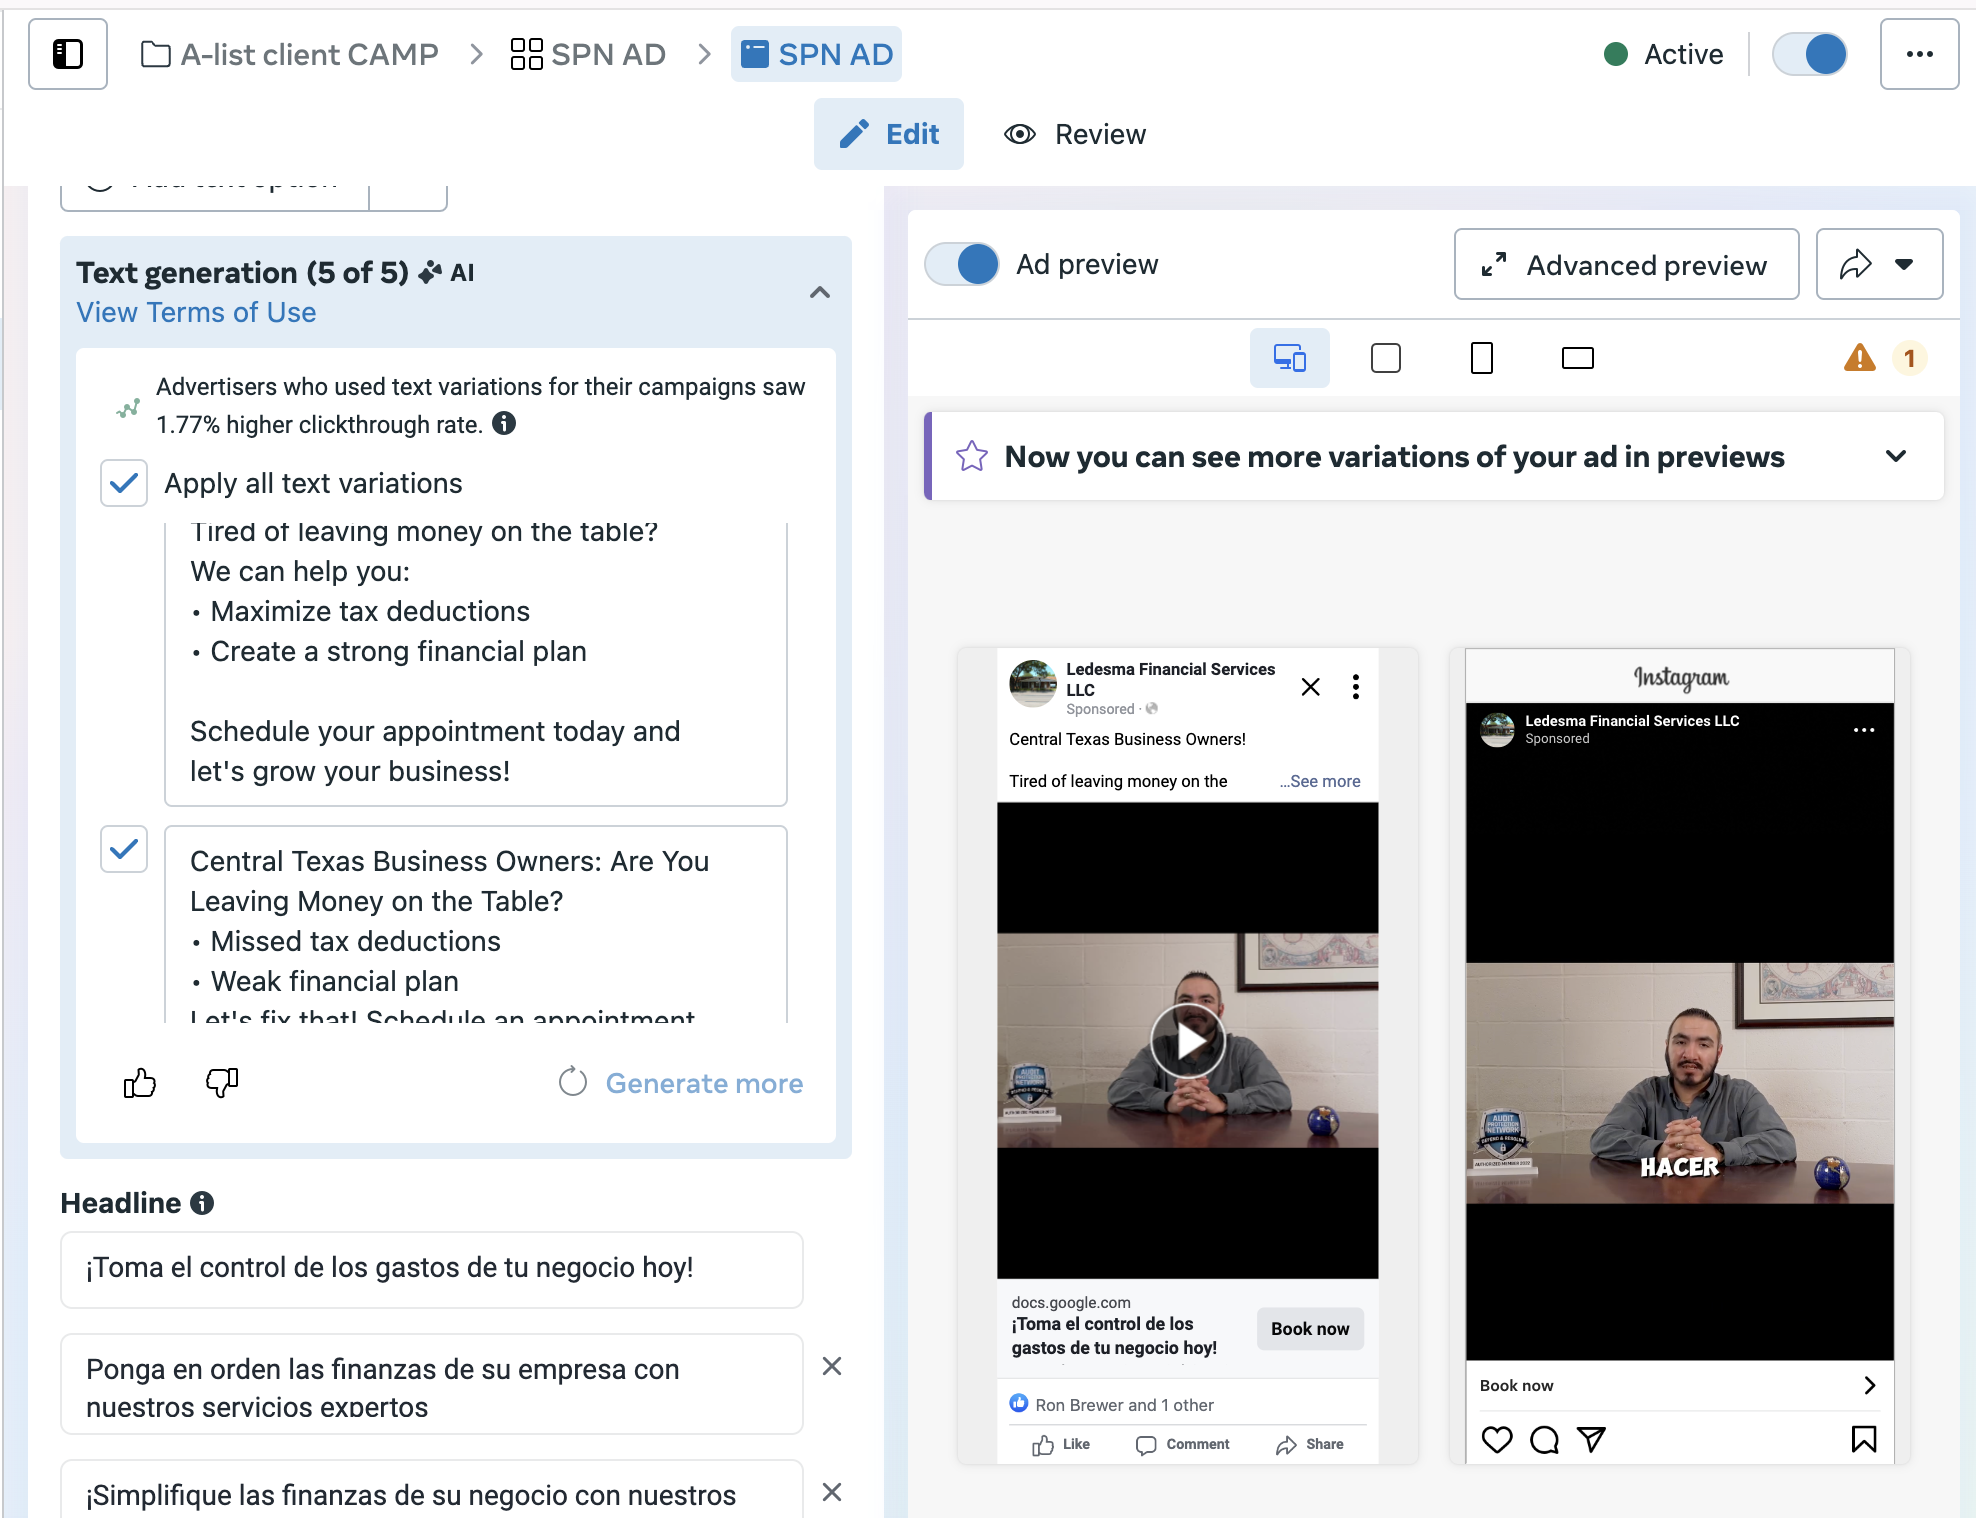Select the vertical story preview format icon
This screenshot has width=1976, height=1518.
1481,358
